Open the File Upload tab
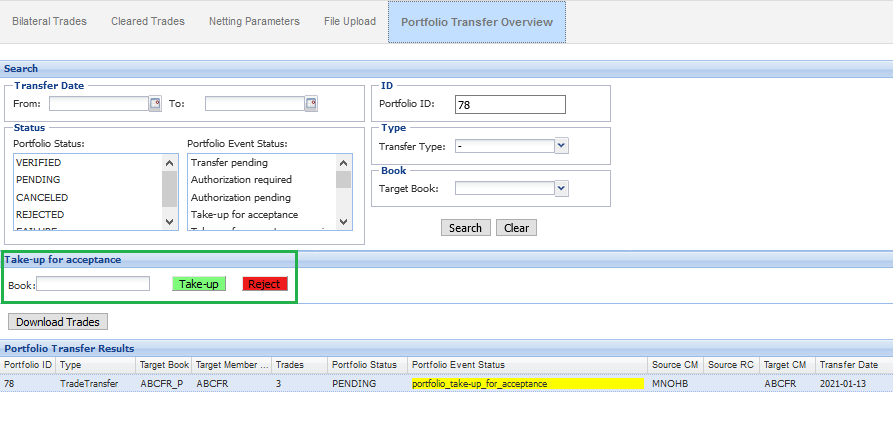This screenshot has width=893, height=425. tap(350, 21)
